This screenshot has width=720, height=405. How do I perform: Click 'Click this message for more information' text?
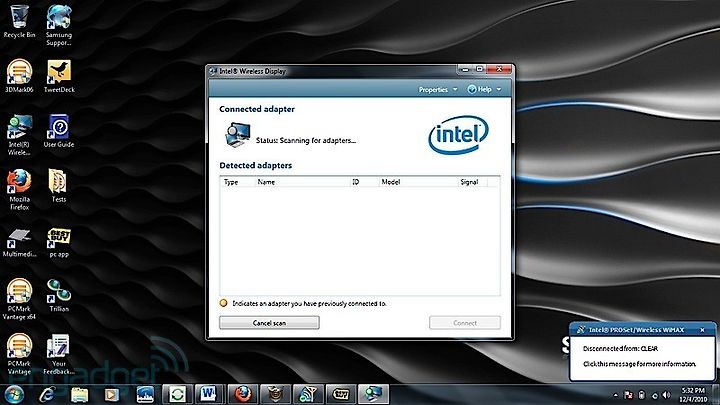tap(639, 364)
